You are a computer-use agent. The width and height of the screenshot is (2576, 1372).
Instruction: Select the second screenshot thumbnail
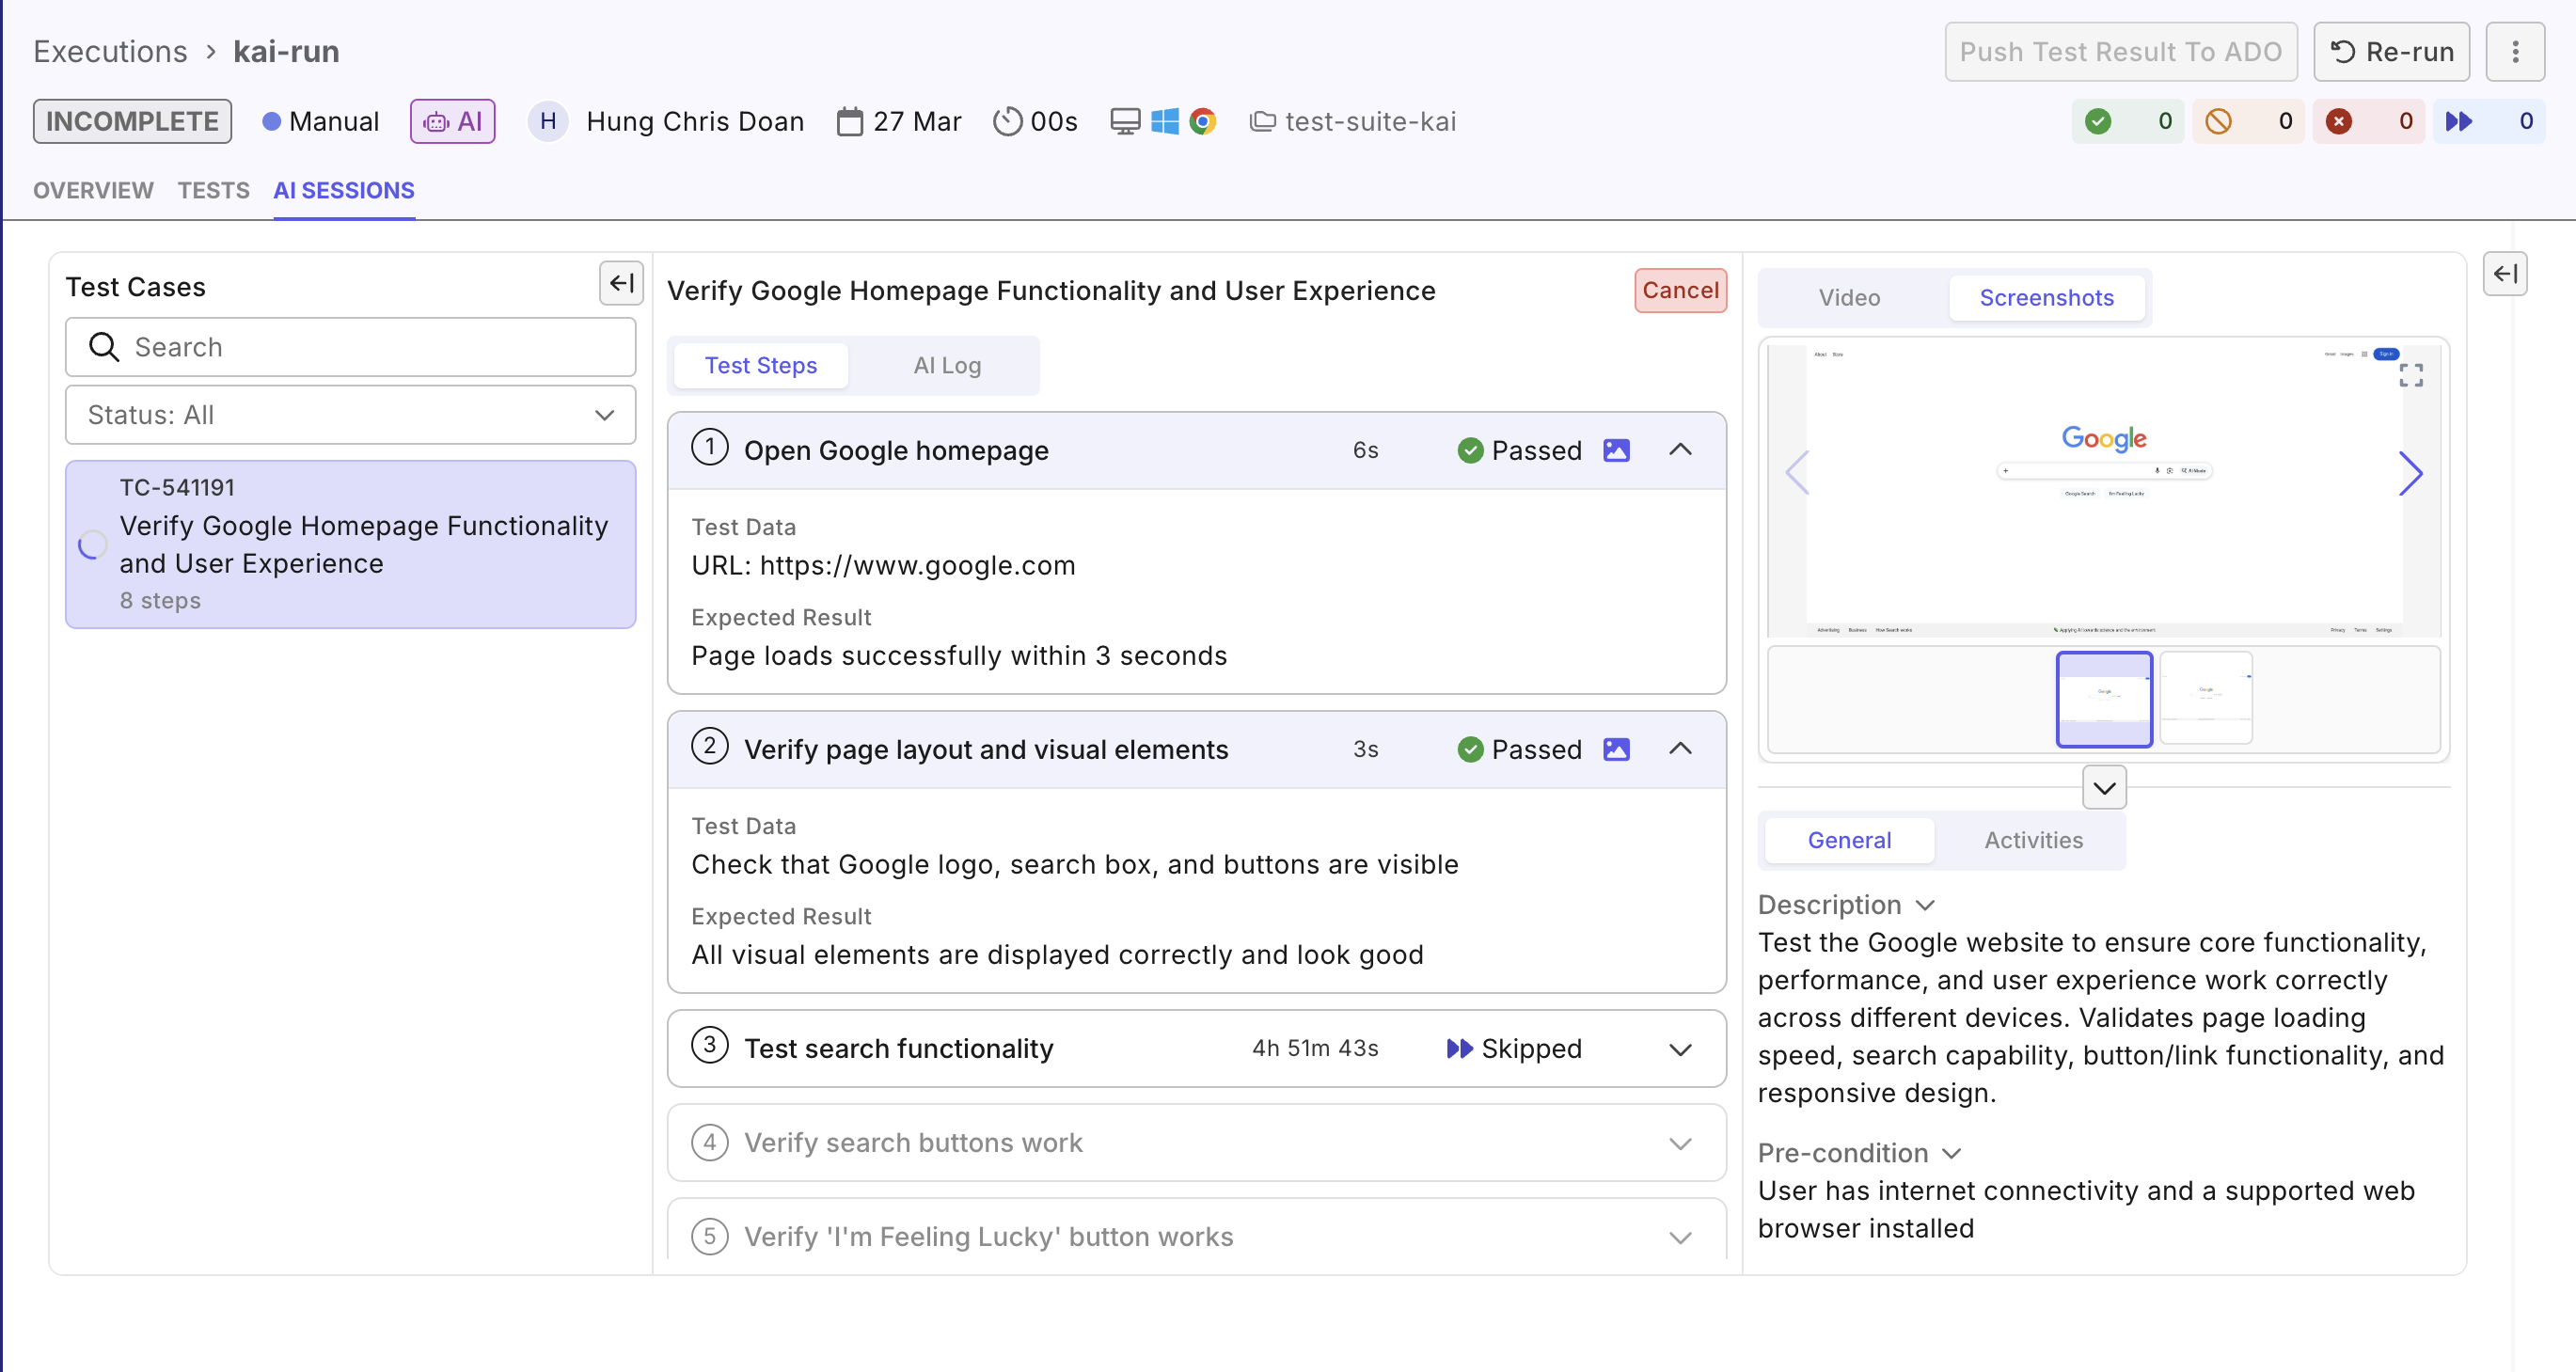tap(2205, 697)
